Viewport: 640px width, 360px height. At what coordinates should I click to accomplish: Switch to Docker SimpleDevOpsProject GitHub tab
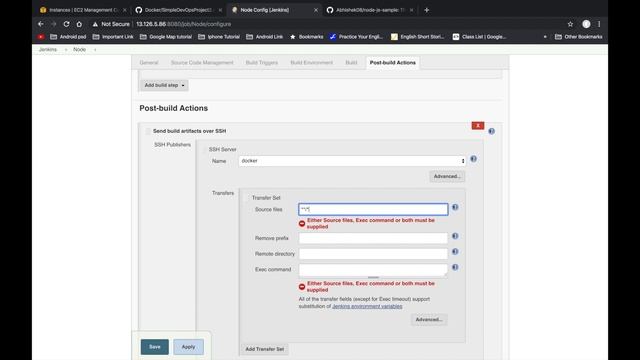pos(178,10)
